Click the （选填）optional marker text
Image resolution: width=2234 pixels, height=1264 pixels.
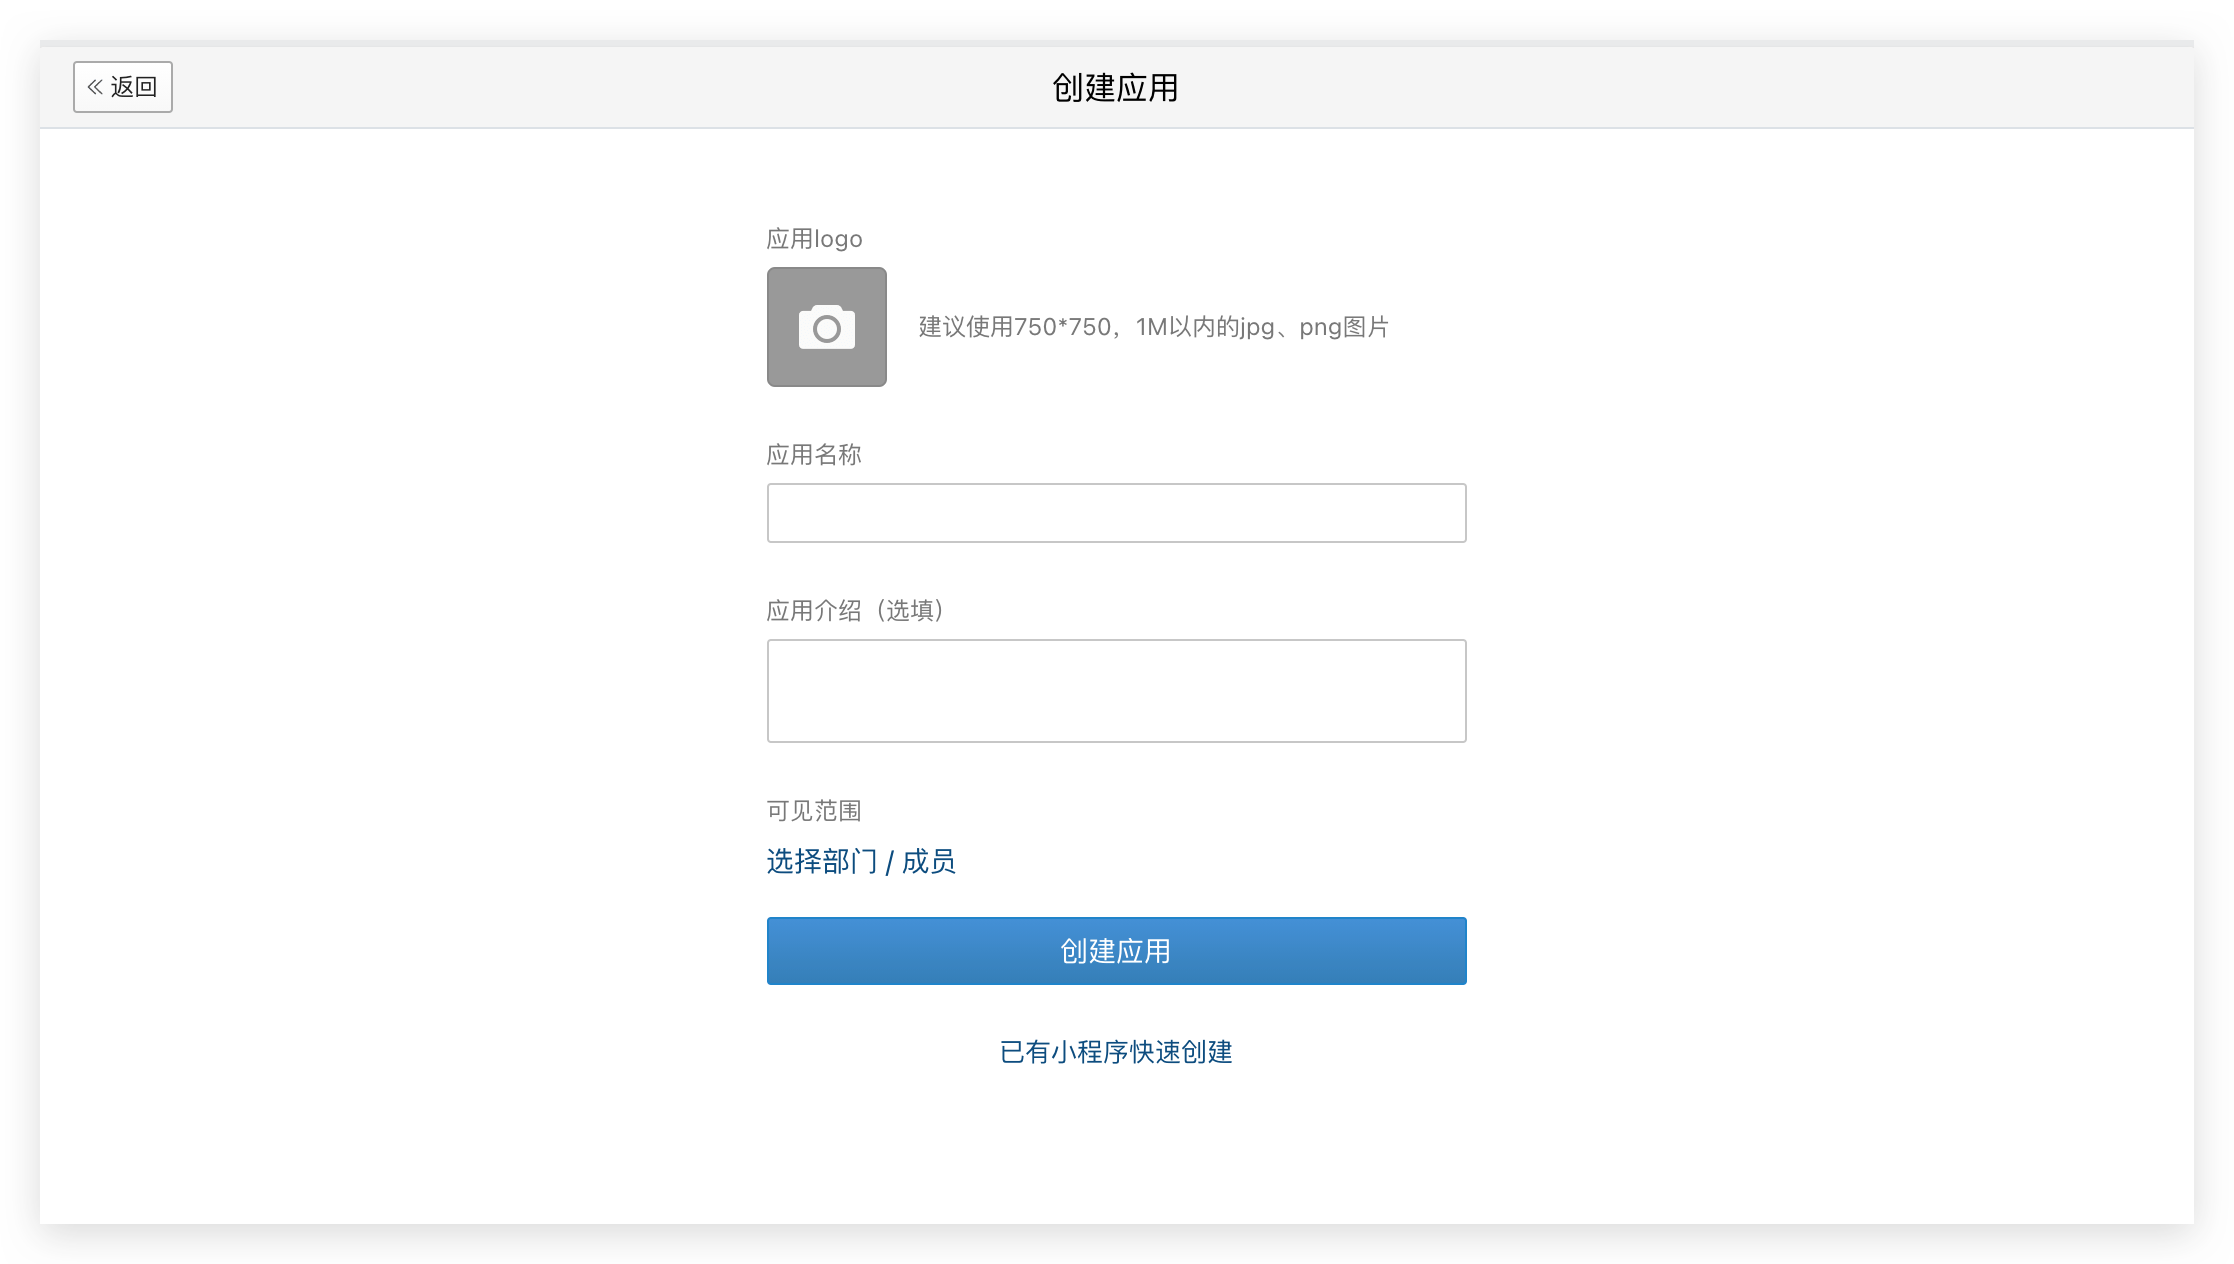910,611
